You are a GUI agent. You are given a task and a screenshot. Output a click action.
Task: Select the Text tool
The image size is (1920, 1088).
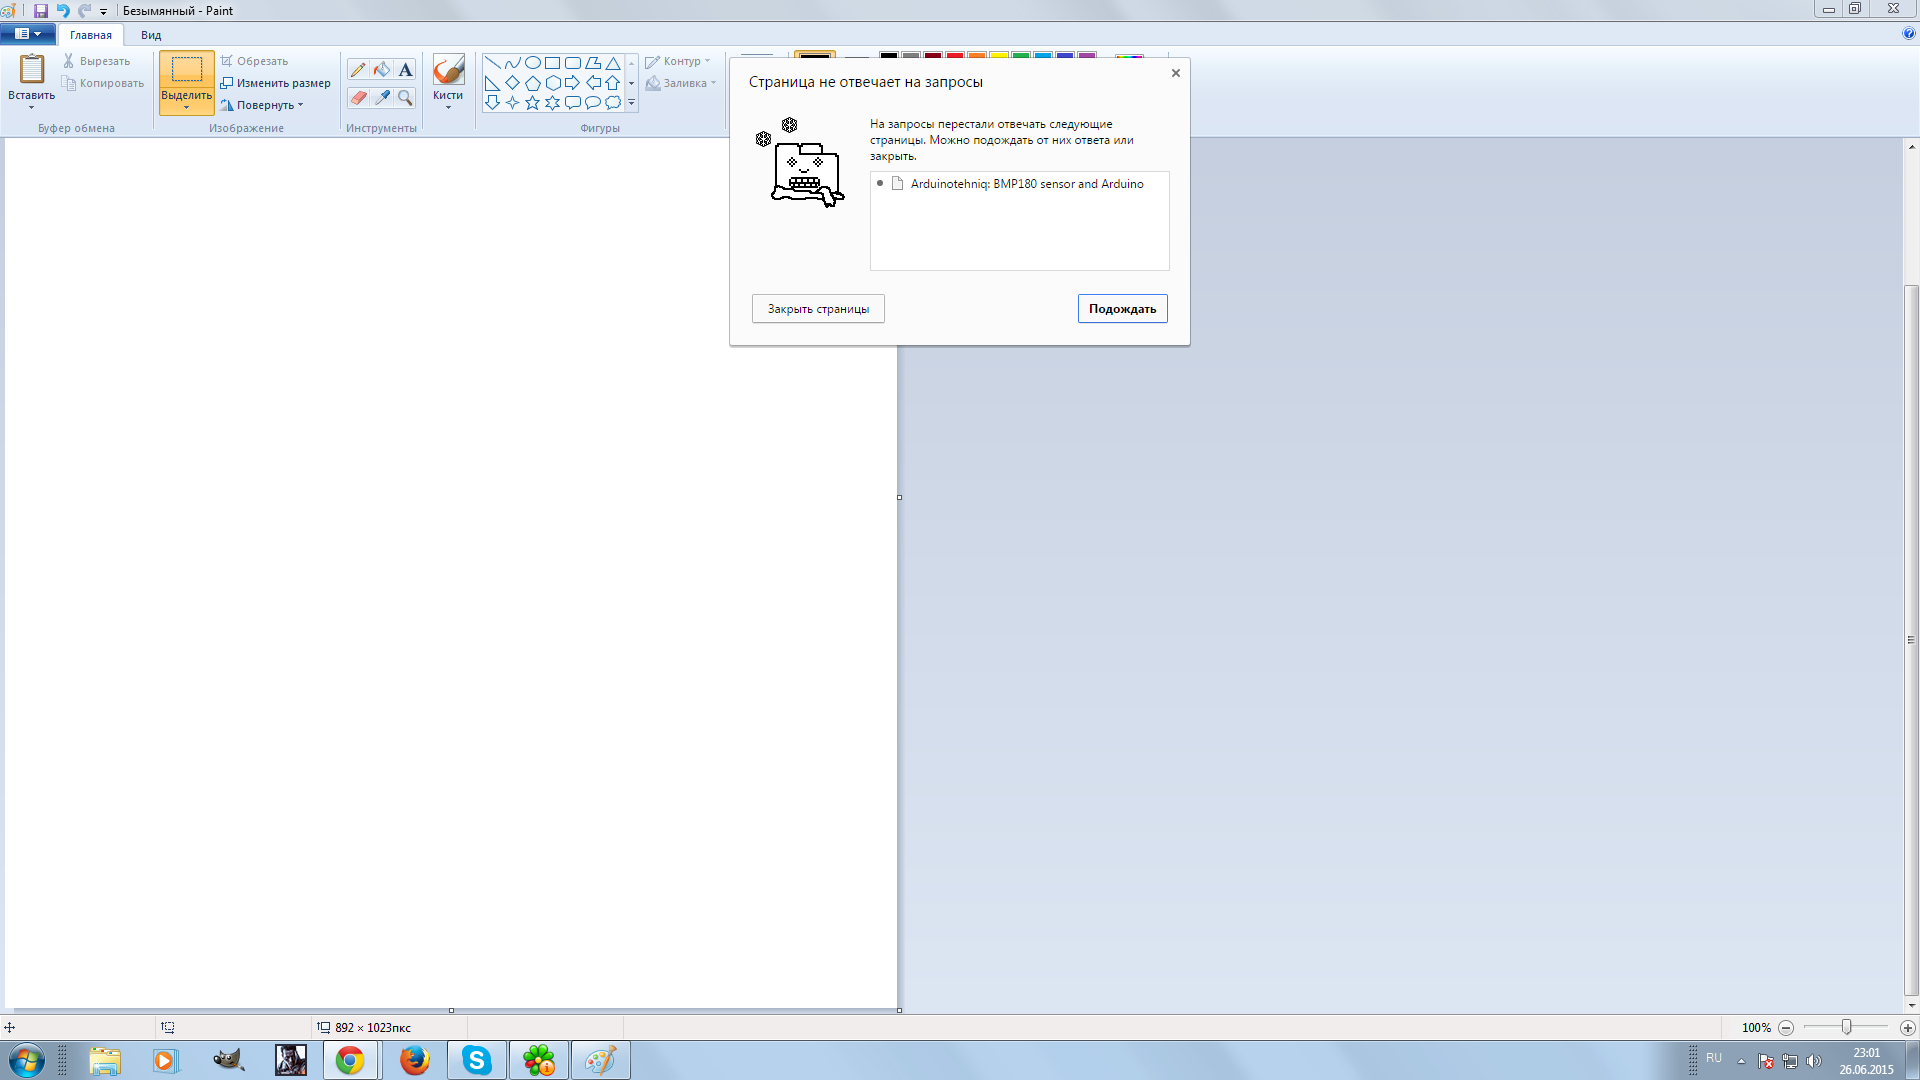[405, 70]
